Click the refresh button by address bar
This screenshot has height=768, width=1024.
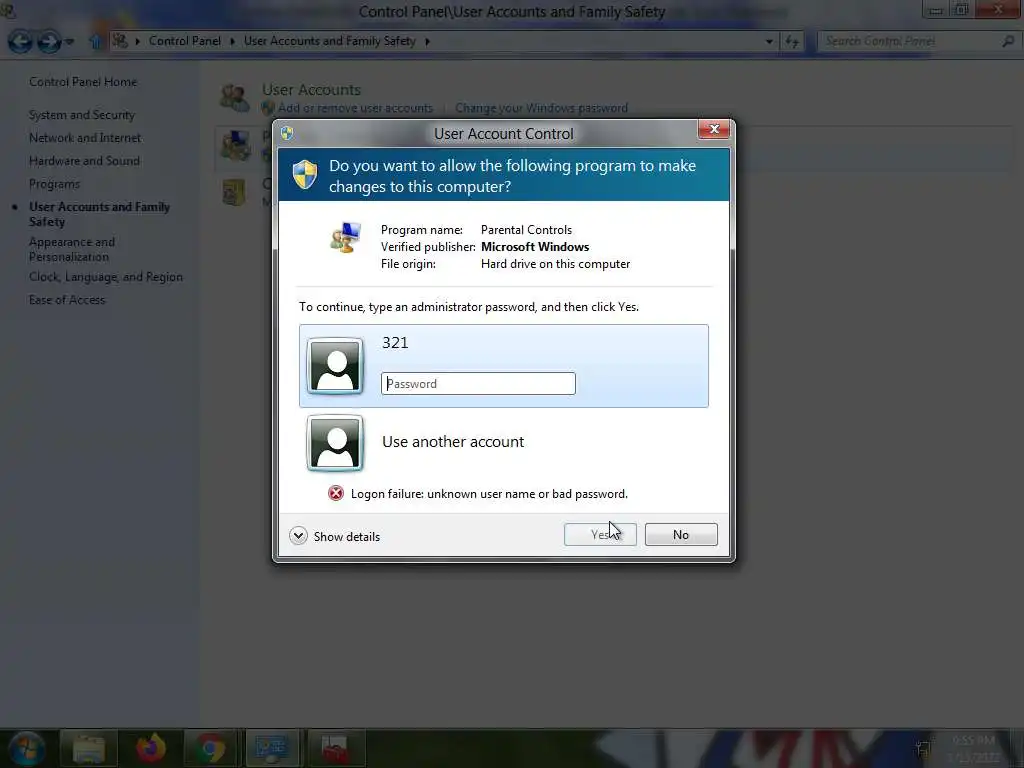tap(792, 42)
